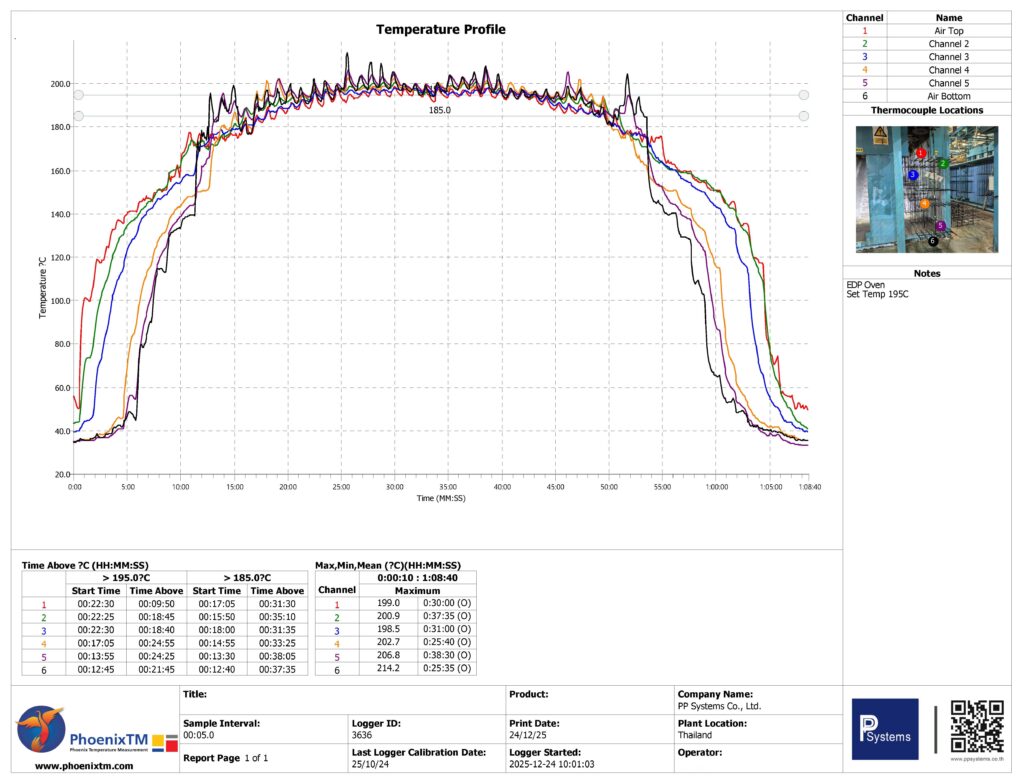Click right handle of 185.0 threshold line
The image size is (1024, 783).
[x=803, y=116]
